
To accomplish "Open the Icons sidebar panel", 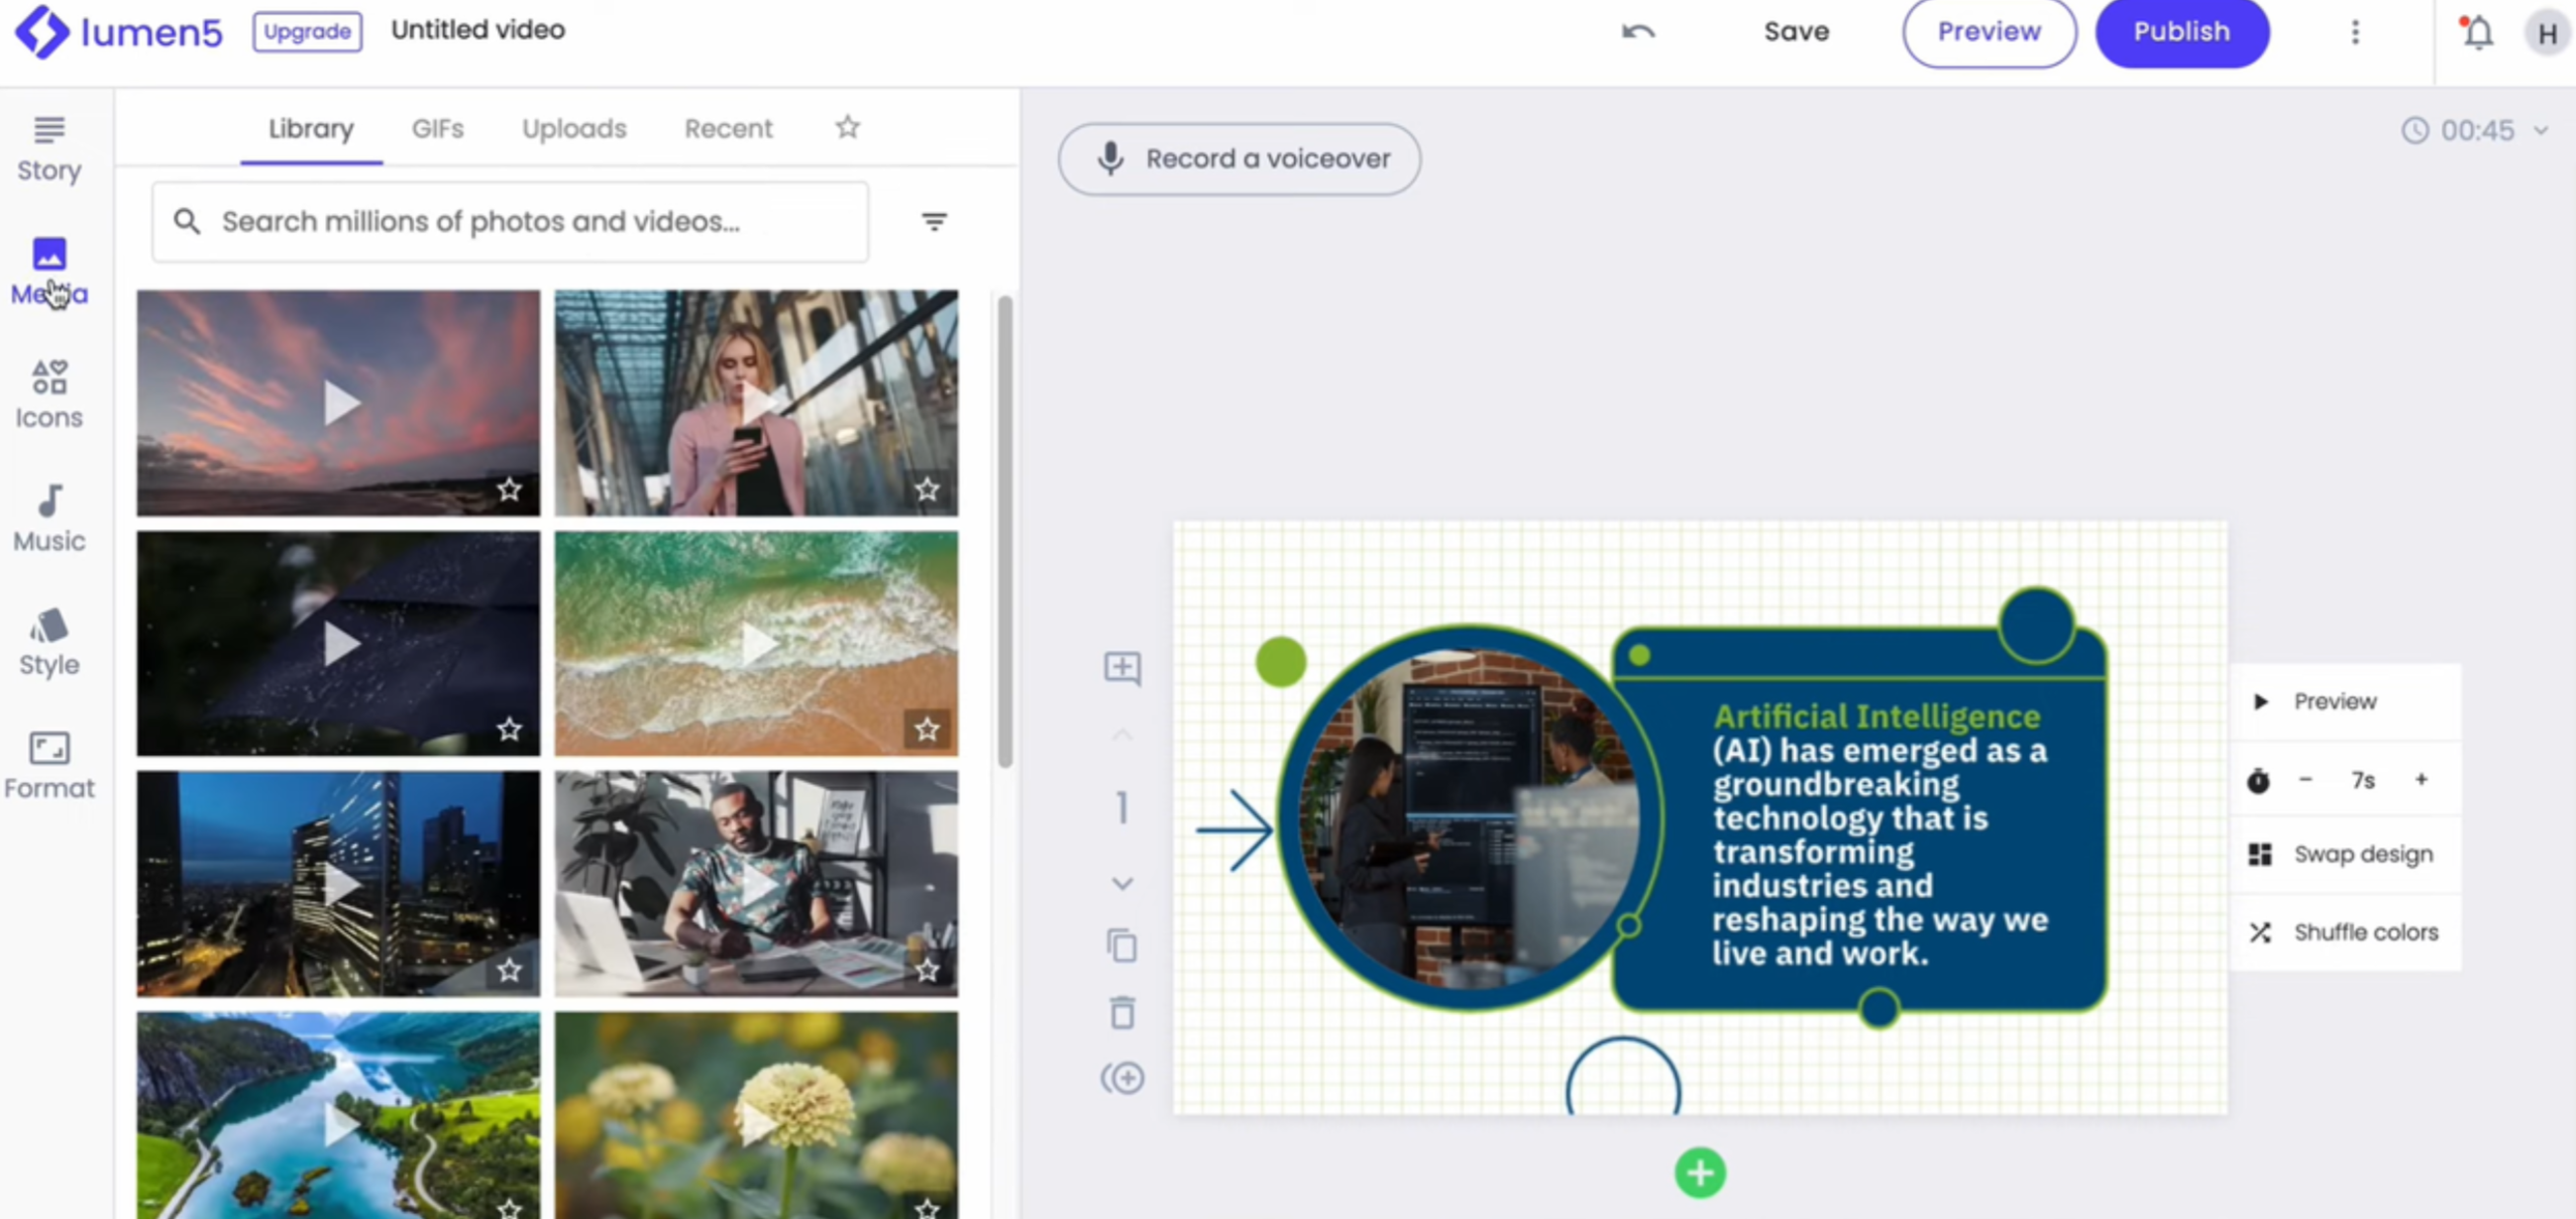I will [49, 394].
